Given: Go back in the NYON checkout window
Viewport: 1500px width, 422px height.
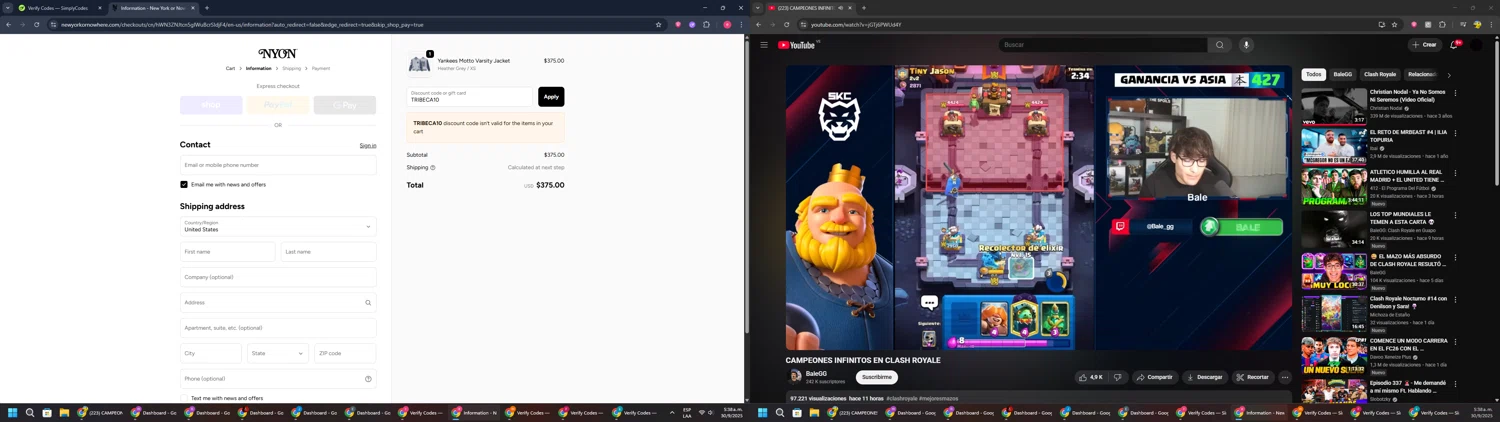Looking at the screenshot, I should pyautogui.click(x=9, y=25).
